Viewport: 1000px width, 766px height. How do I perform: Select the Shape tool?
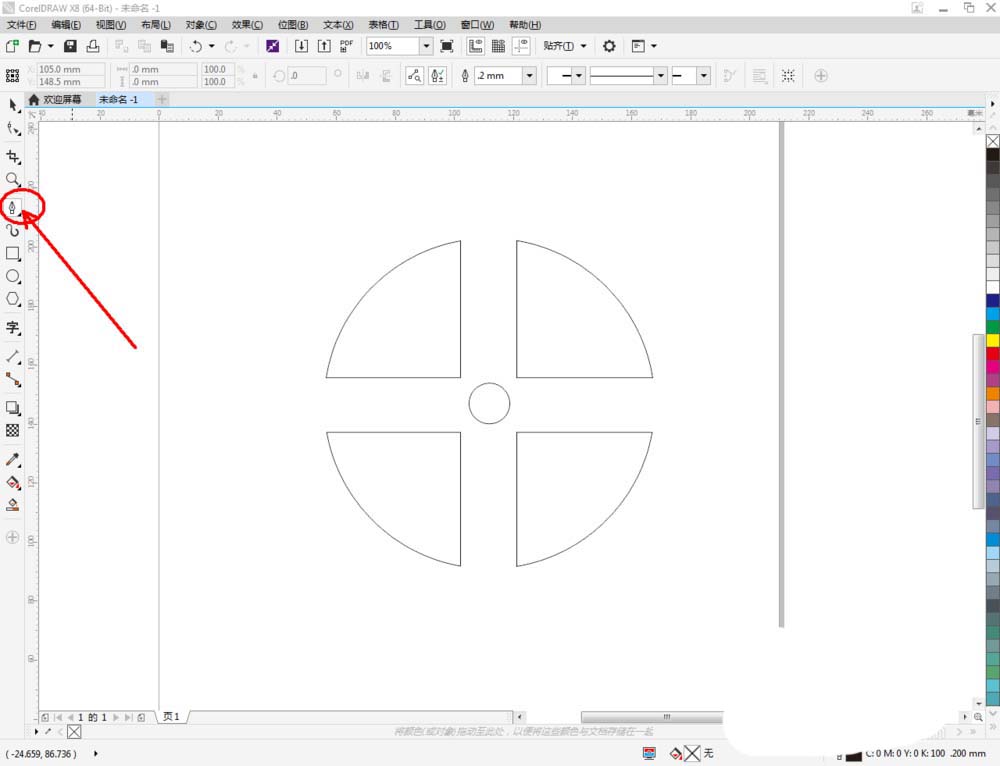(x=13, y=128)
